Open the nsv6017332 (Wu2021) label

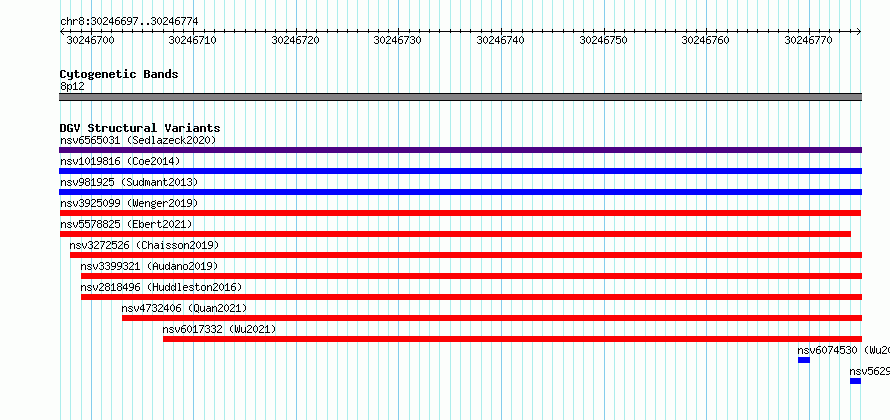tap(220, 329)
